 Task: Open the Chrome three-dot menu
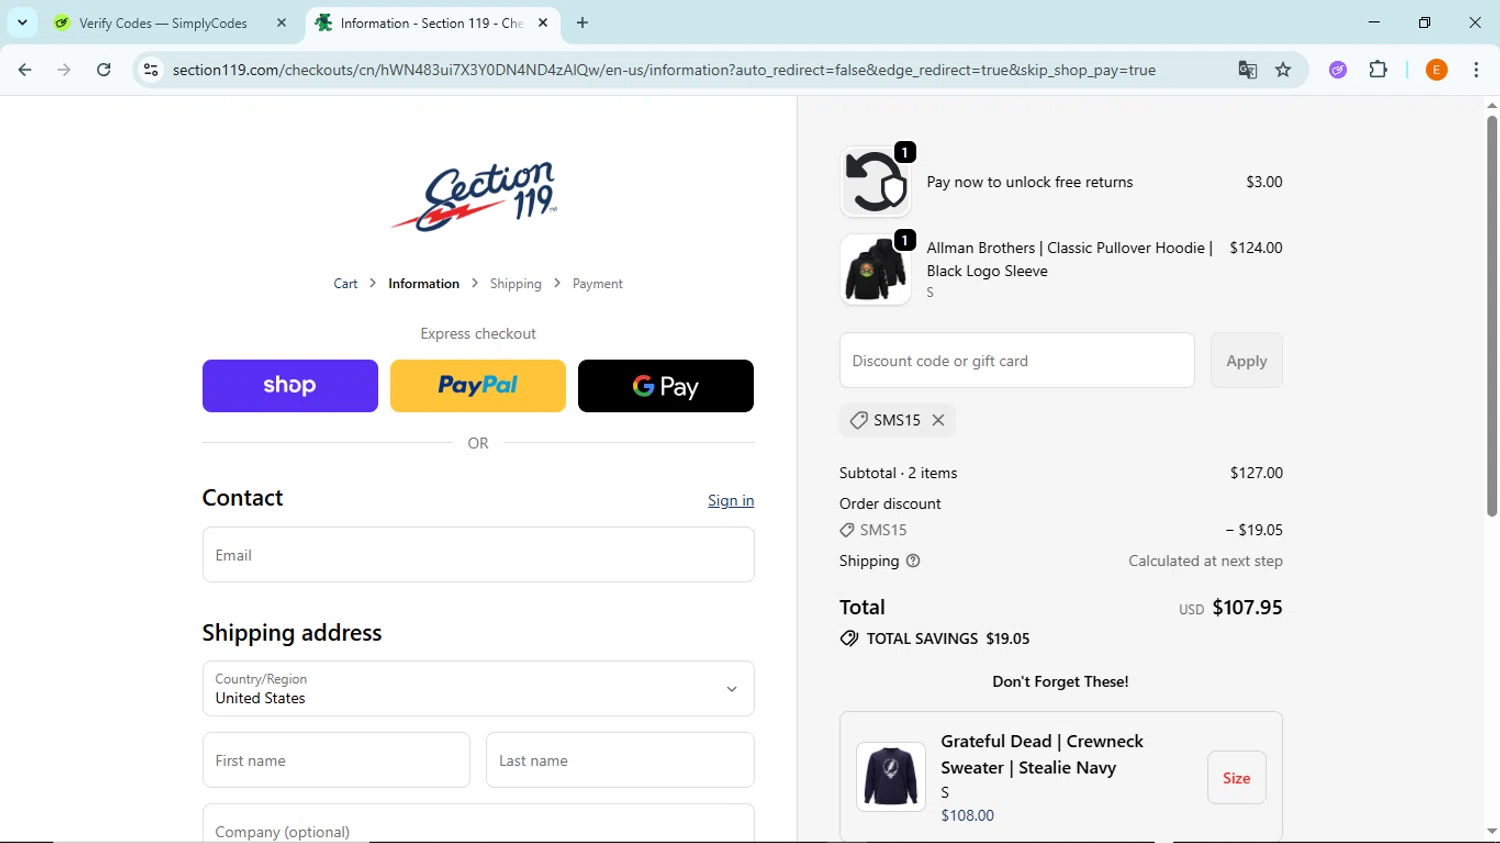pos(1476,70)
